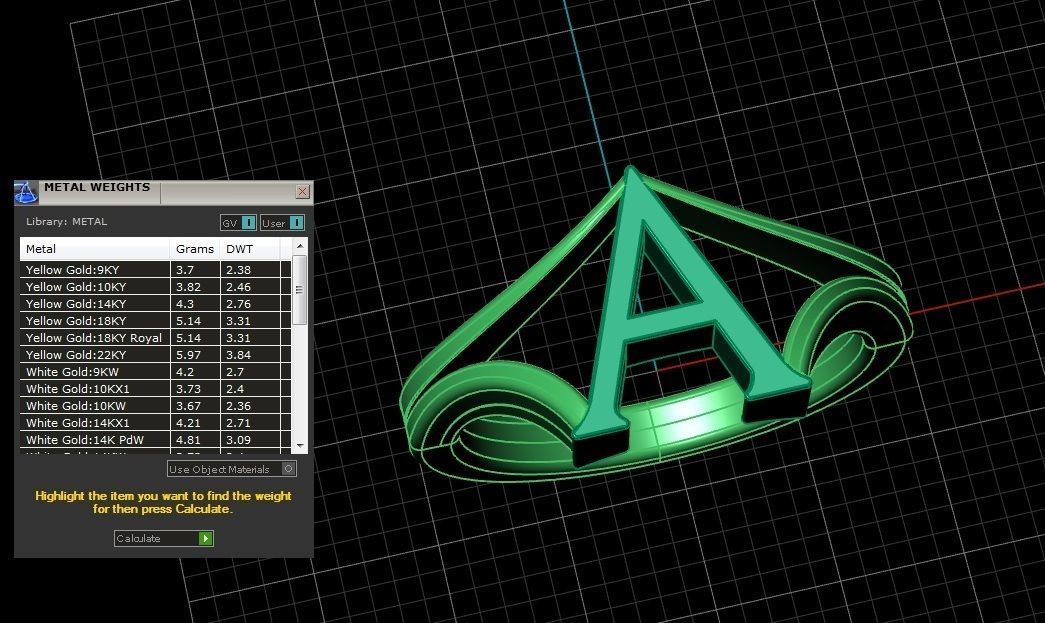Click the Metal Weights panel logo icon
The height and width of the screenshot is (623, 1045).
(25, 192)
